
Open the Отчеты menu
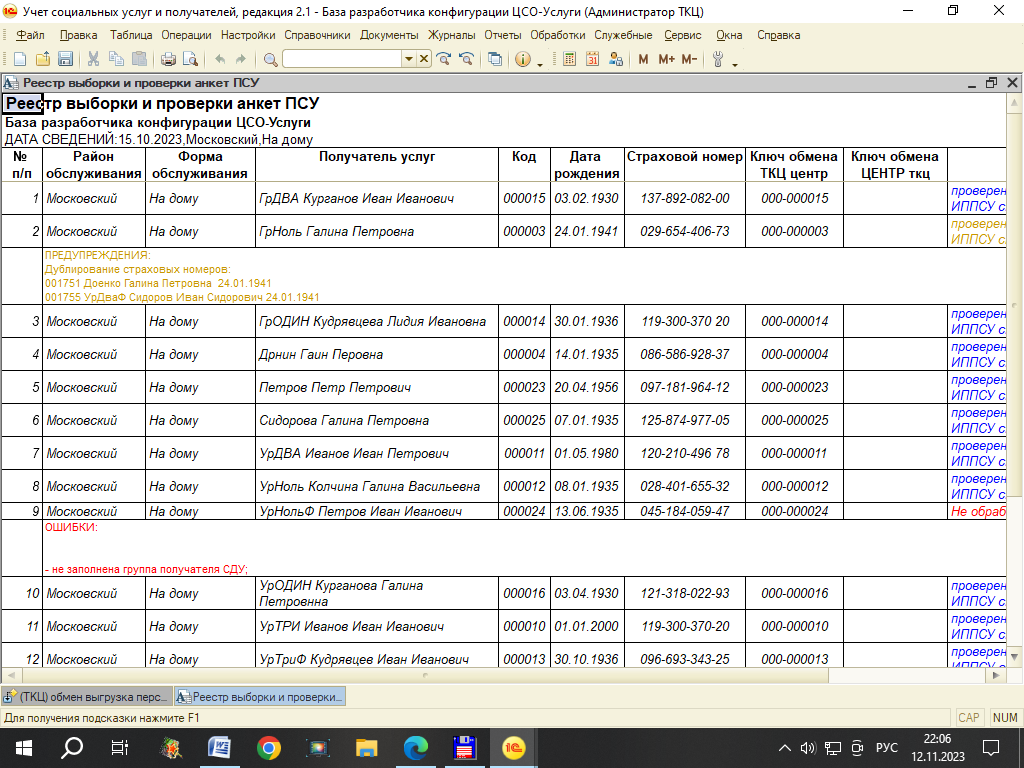(x=502, y=35)
